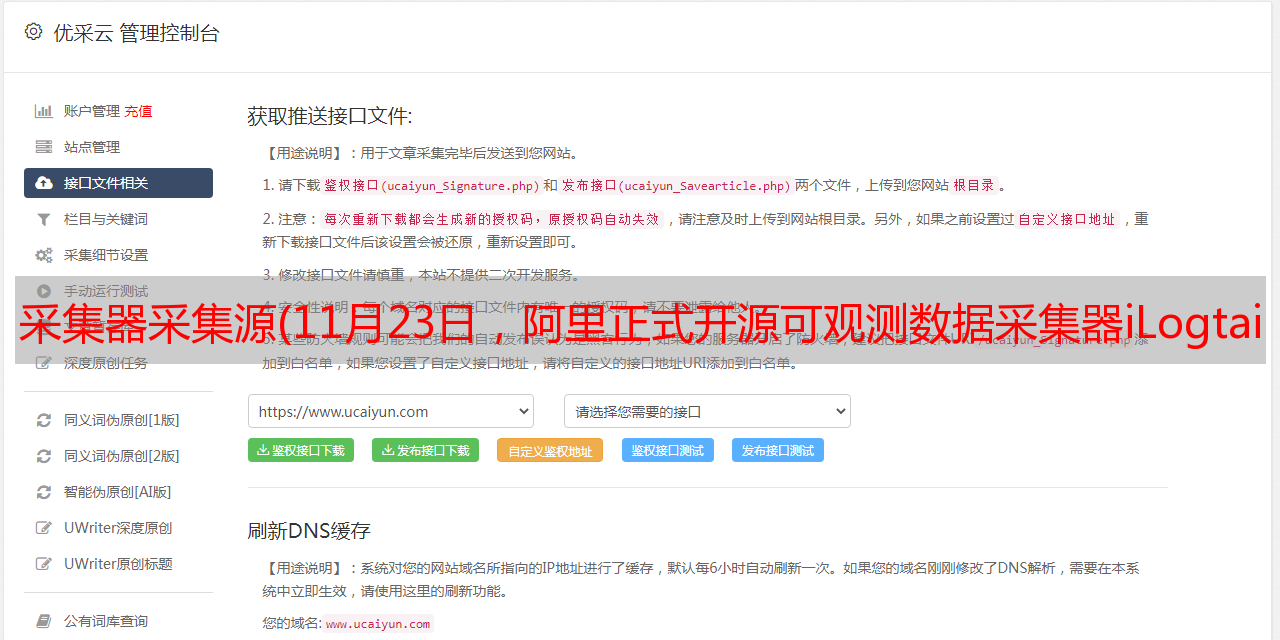Viewport: 1280px width, 640px height.
Task: Click edit icon for UWriter深度原创
Action: (x=44, y=528)
